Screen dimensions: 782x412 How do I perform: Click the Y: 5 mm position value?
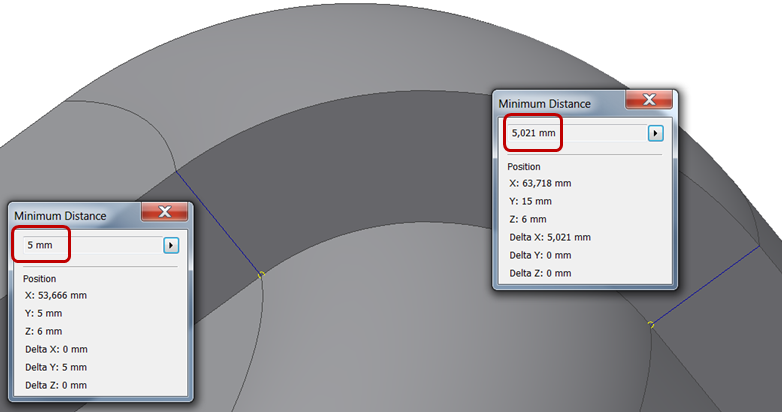click(x=43, y=313)
